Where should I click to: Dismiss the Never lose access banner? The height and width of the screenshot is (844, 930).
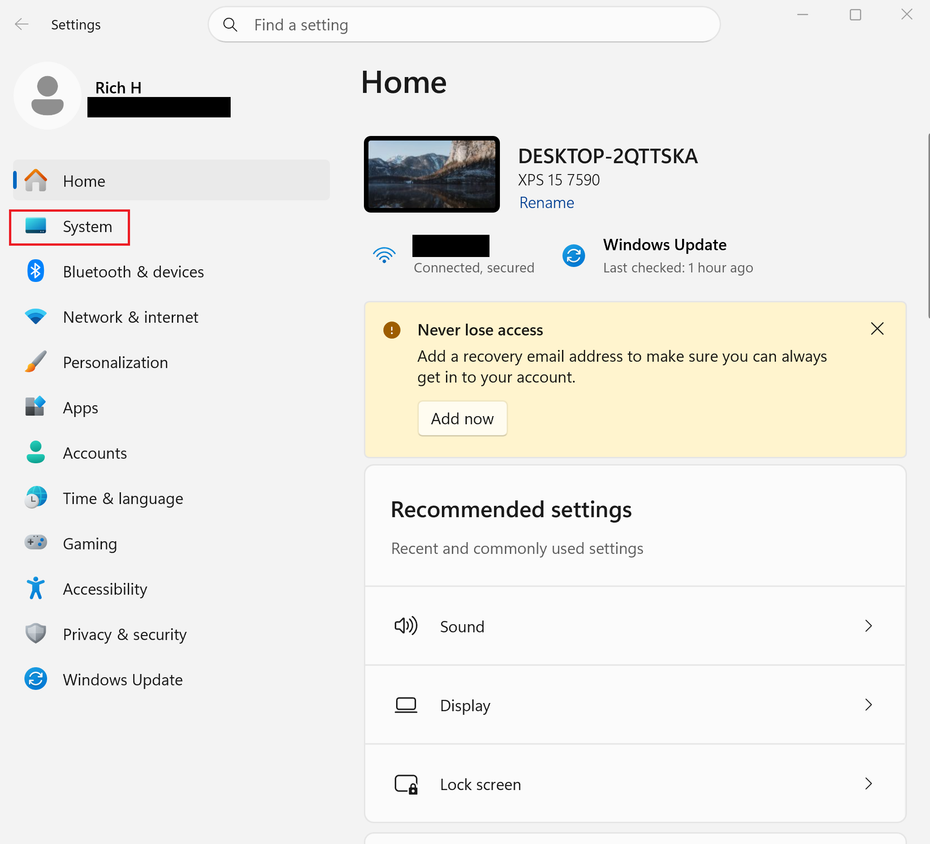[877, 329]
